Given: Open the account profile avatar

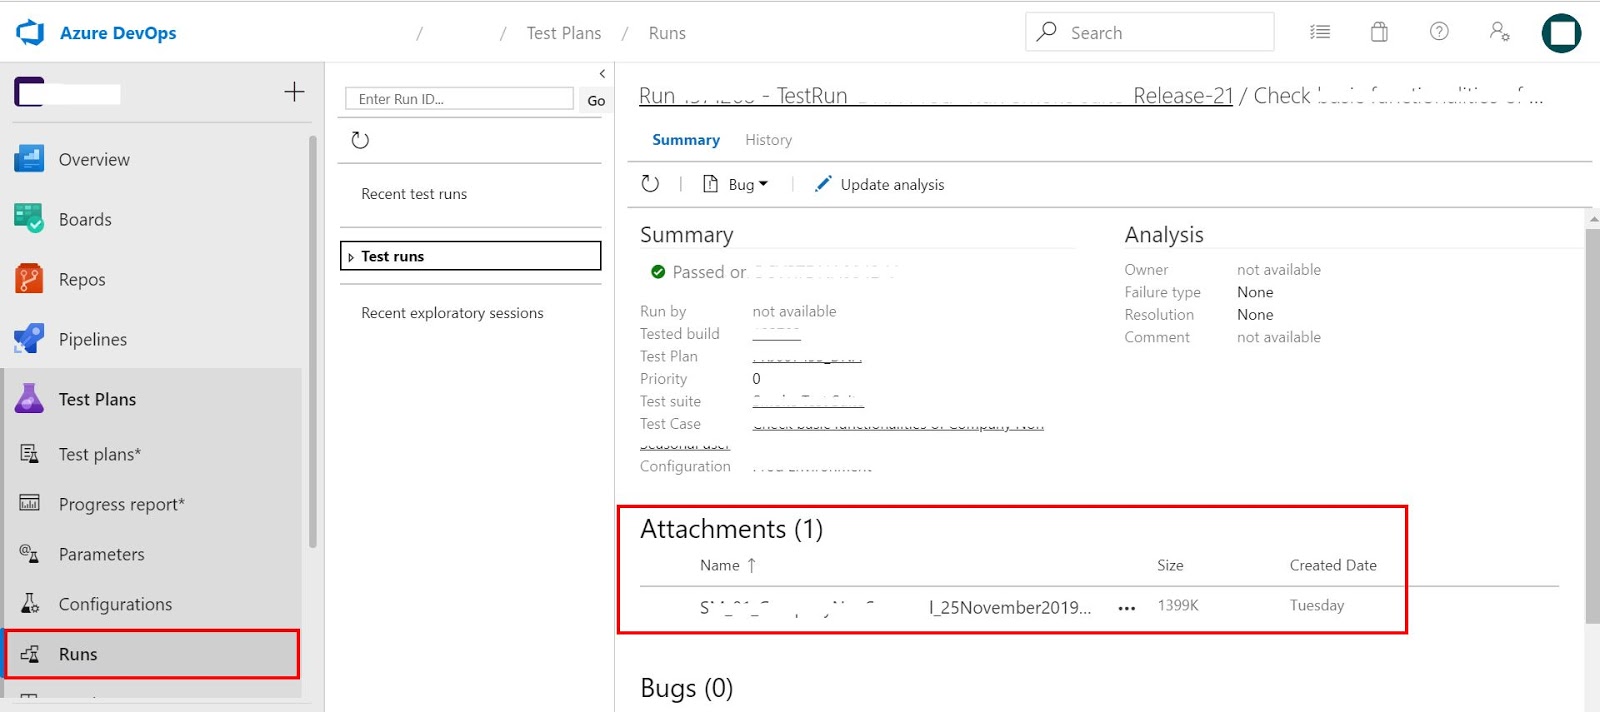Looking at the screenshot, I should coord(1561,33).
